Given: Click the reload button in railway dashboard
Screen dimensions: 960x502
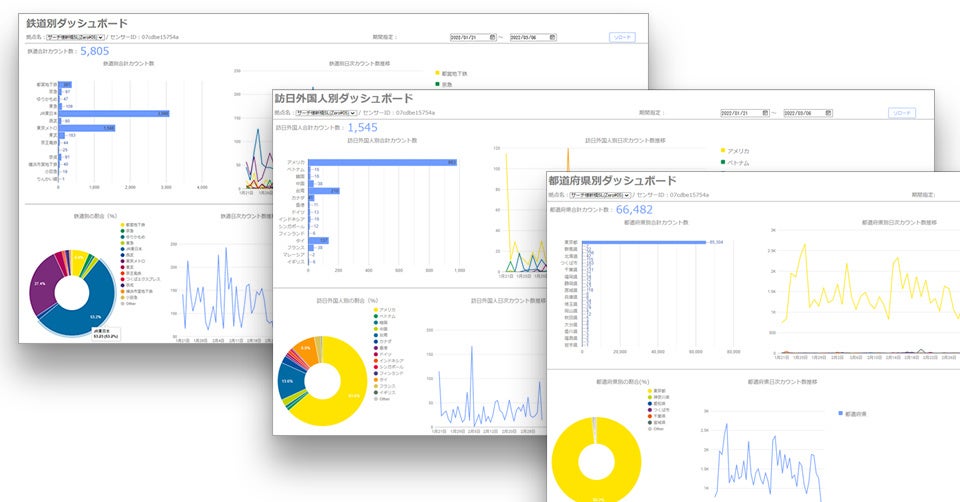Looking at the screenshot, I should coord(622,37).
